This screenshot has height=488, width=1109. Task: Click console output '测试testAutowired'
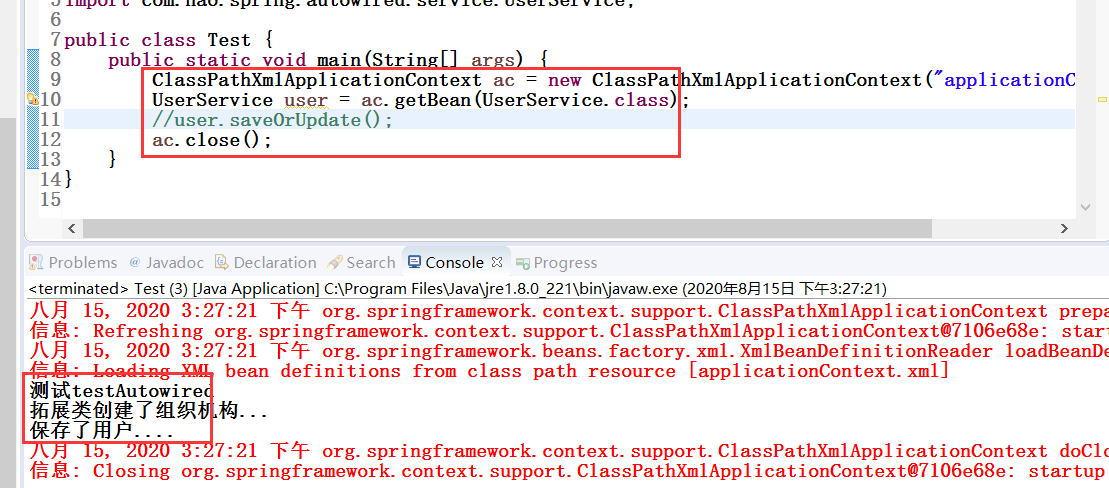pos(121,390)
